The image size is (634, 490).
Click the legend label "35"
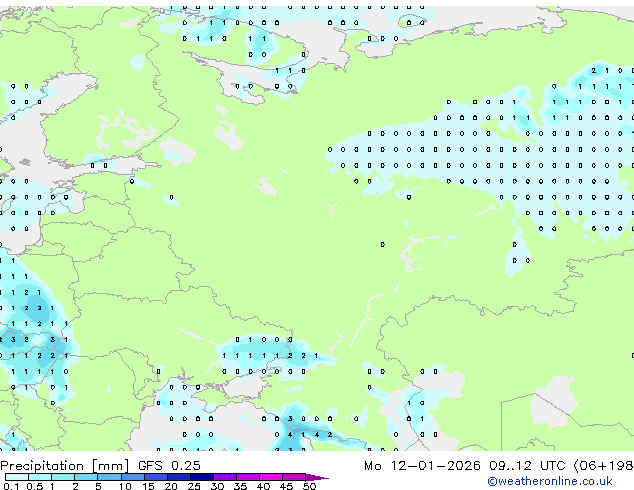coord(240,486)
